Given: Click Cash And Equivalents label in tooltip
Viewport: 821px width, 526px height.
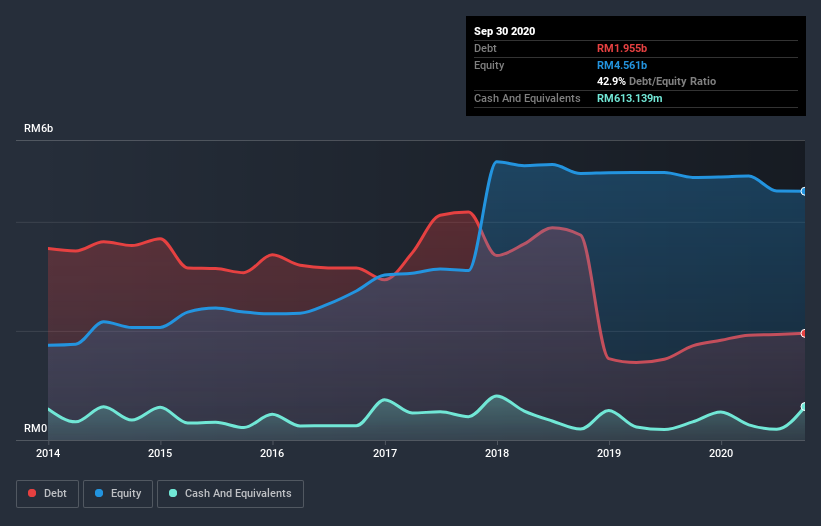Looking at the screenshot, I should (x=527, y=98).
